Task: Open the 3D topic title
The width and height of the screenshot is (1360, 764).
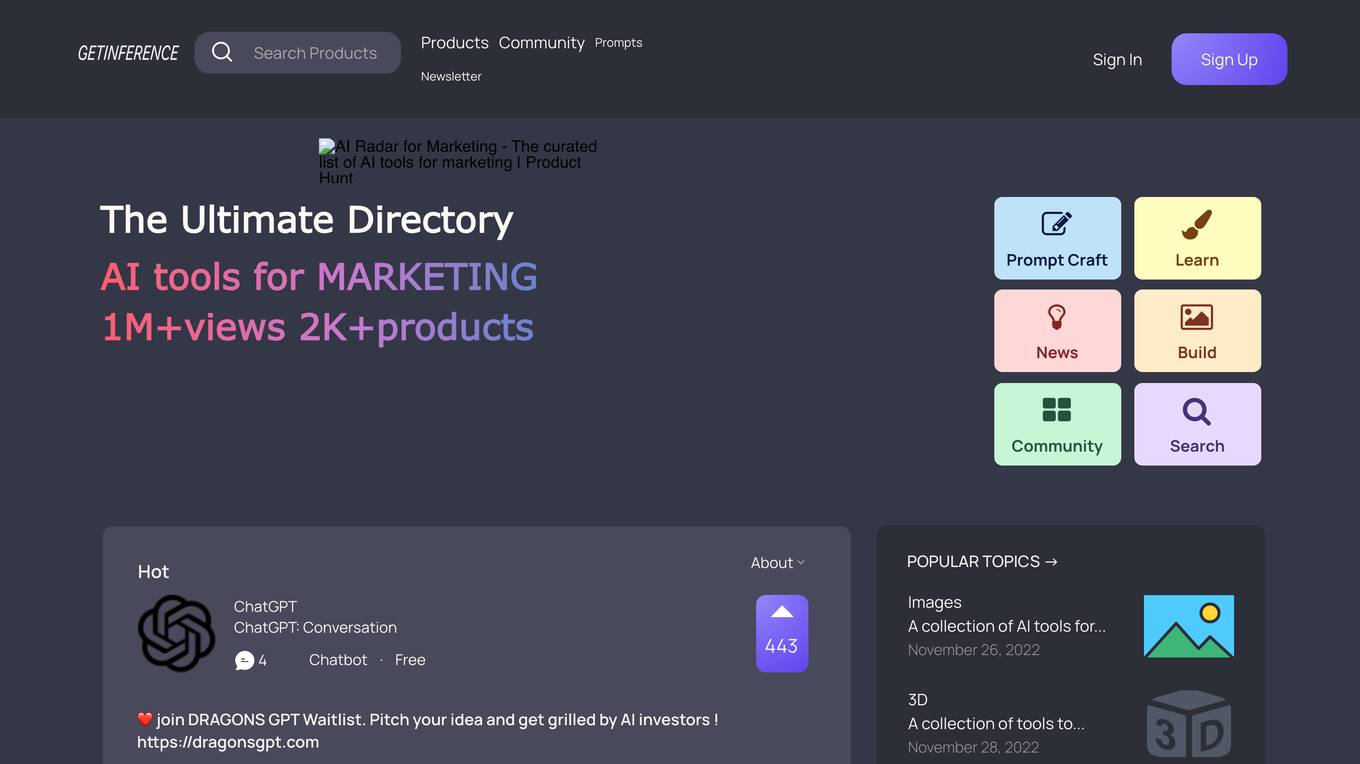Action: (x=918, y=699)
